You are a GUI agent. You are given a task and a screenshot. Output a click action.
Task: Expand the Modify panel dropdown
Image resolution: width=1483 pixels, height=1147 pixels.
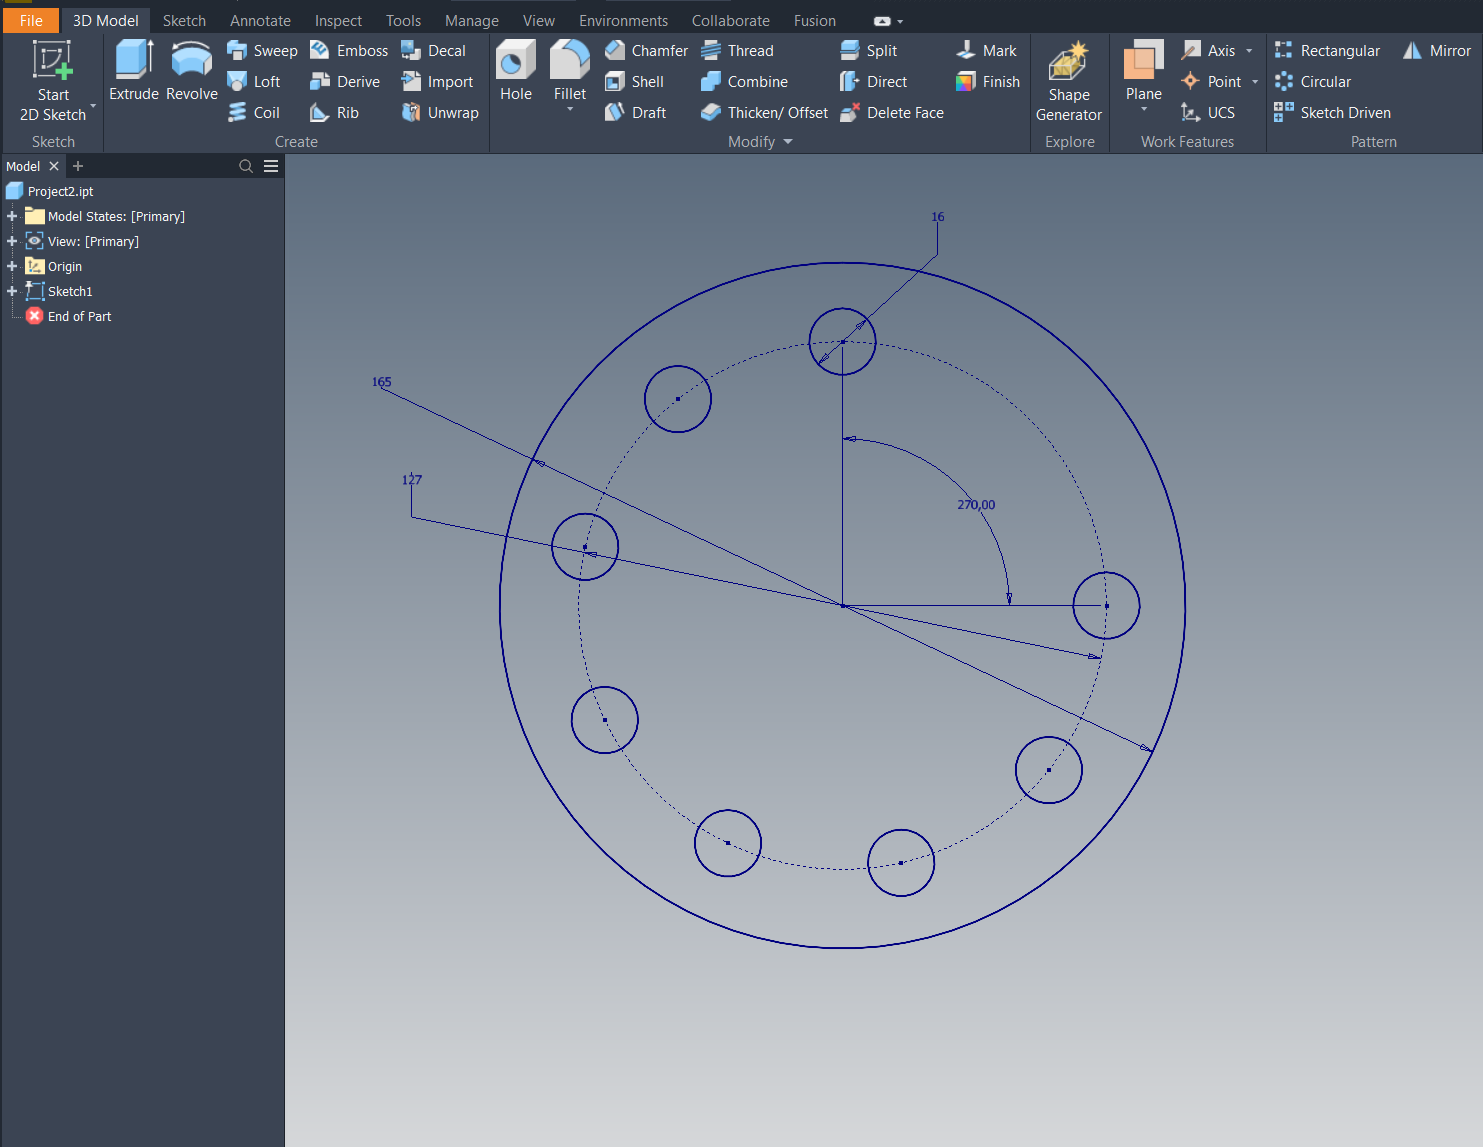click(788, 142)
